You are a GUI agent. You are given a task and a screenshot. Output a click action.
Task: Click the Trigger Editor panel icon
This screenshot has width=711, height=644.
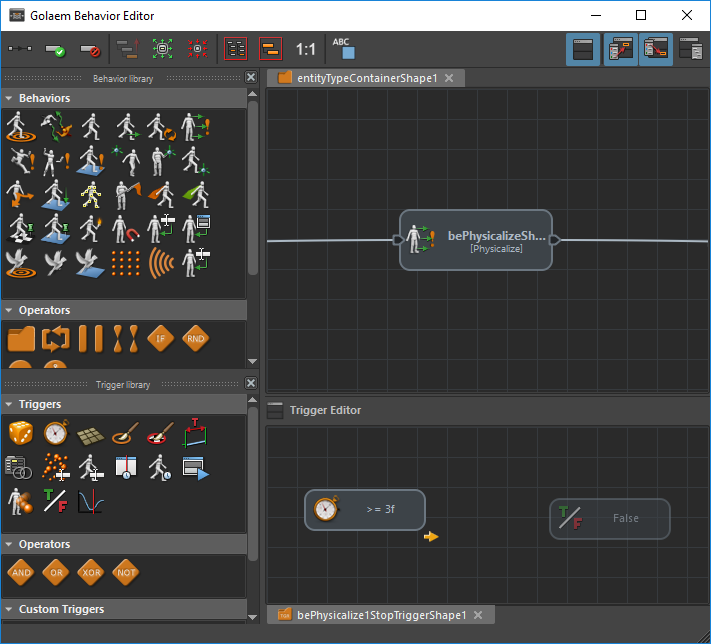[275, 410]
